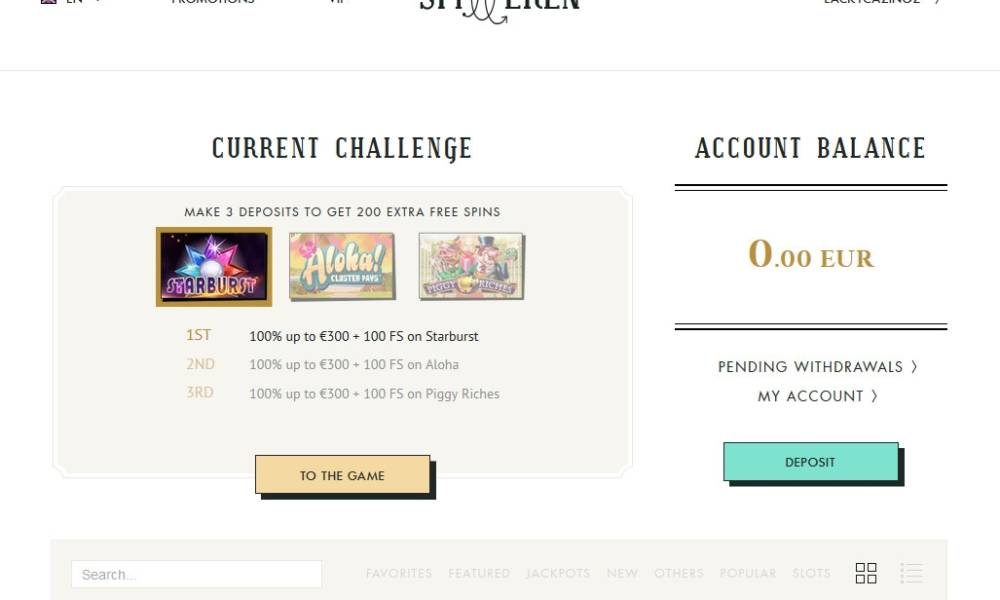Filter games by Jackpots tab
The image size is (1000, 600).
click(x=558, y=573)
